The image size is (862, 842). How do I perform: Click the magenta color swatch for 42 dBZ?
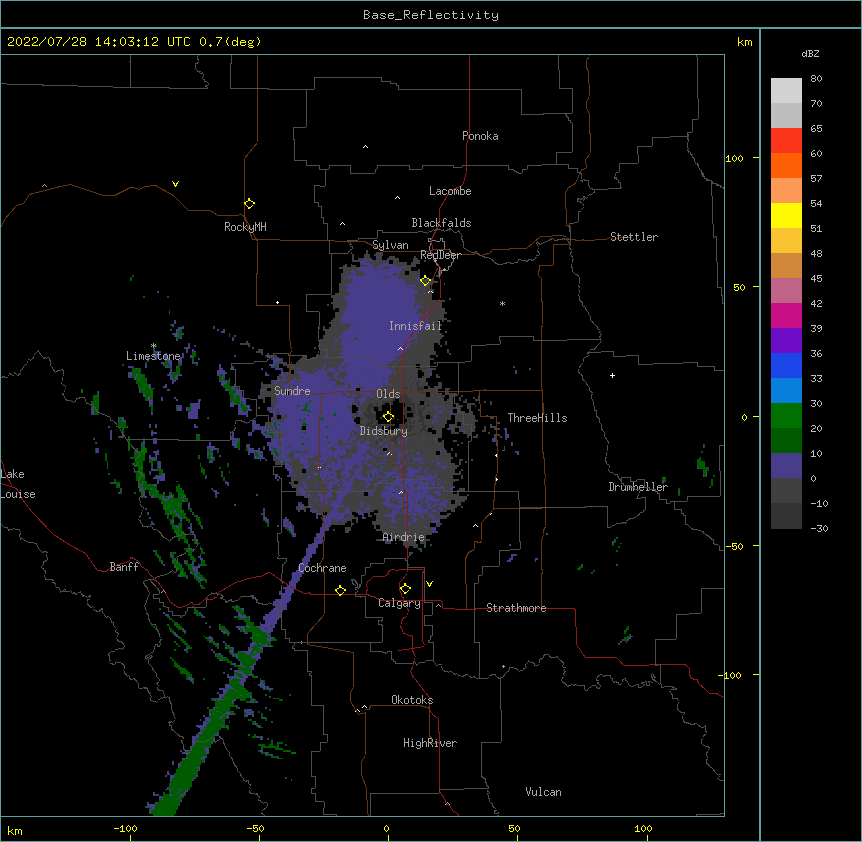(x=786, y=315)
